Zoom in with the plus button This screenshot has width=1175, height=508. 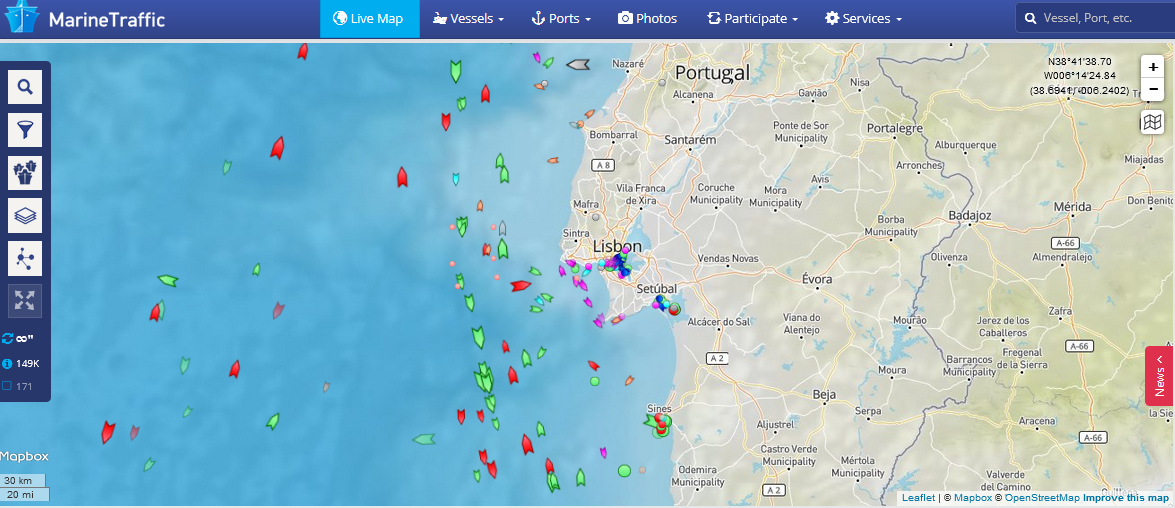pos(1153,67)
